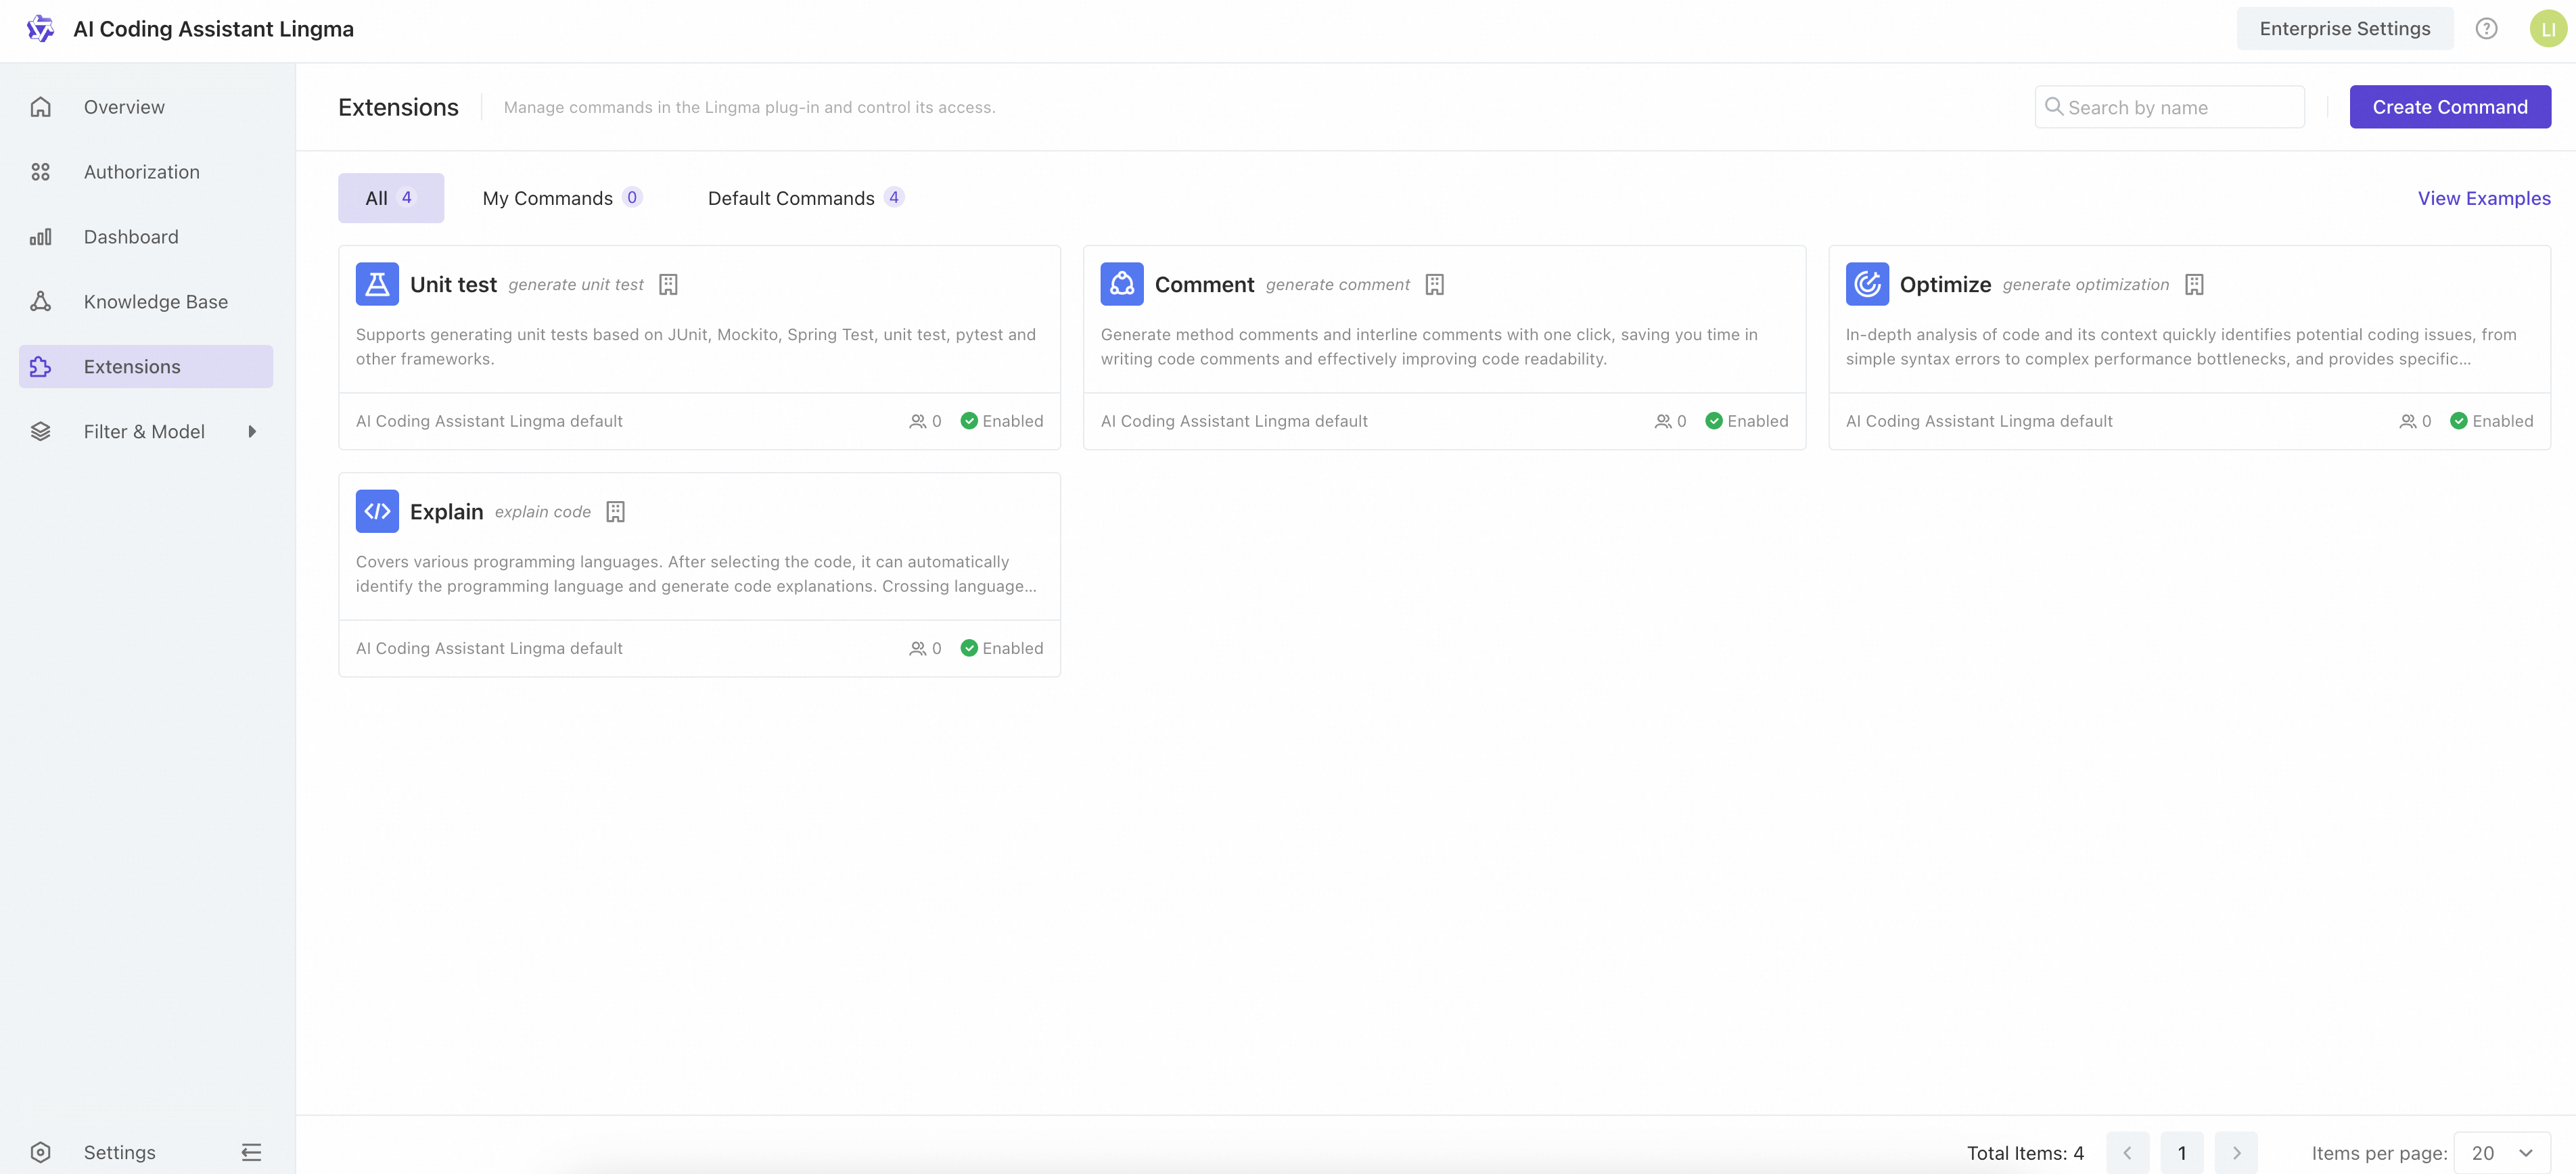The height and width of the screenshot is (1174, 2576).
Task: Click the 'Total Items: 4' text
Action: [2025, 1153]
